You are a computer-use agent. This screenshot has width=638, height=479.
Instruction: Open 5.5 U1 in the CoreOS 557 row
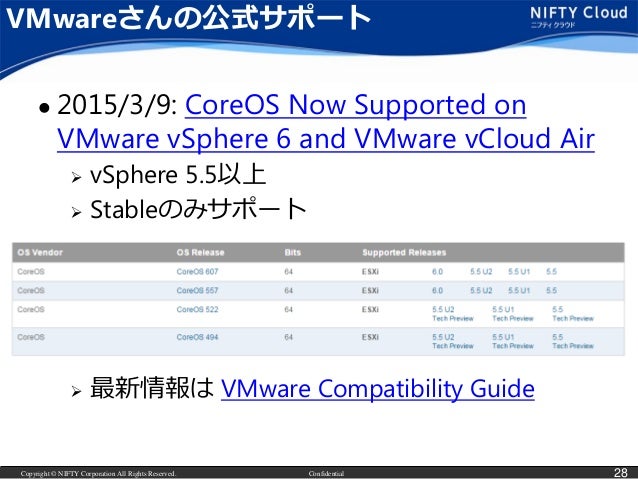[519, 291]
